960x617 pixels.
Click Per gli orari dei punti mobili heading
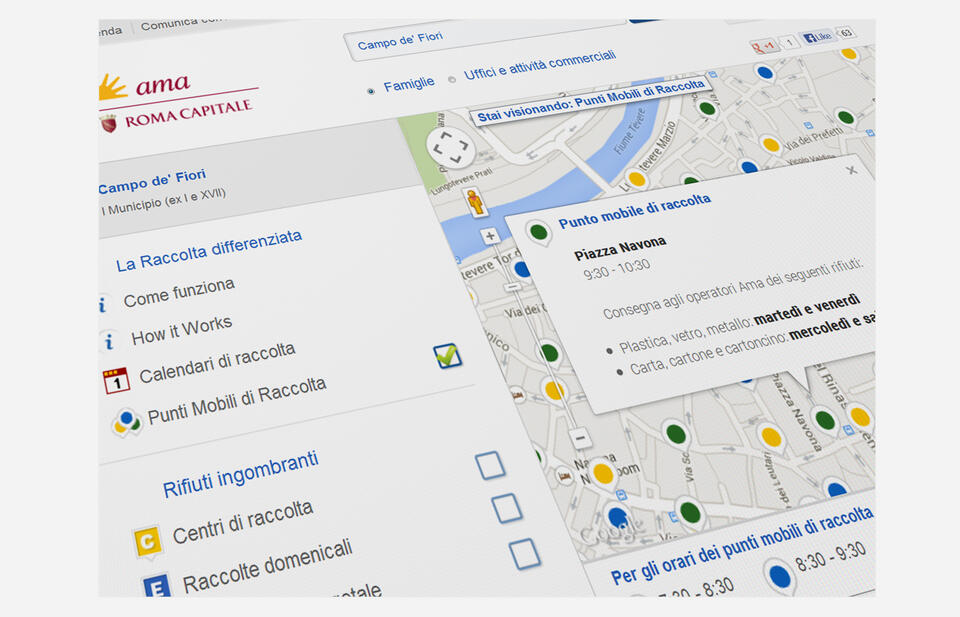tap(742, 545)
